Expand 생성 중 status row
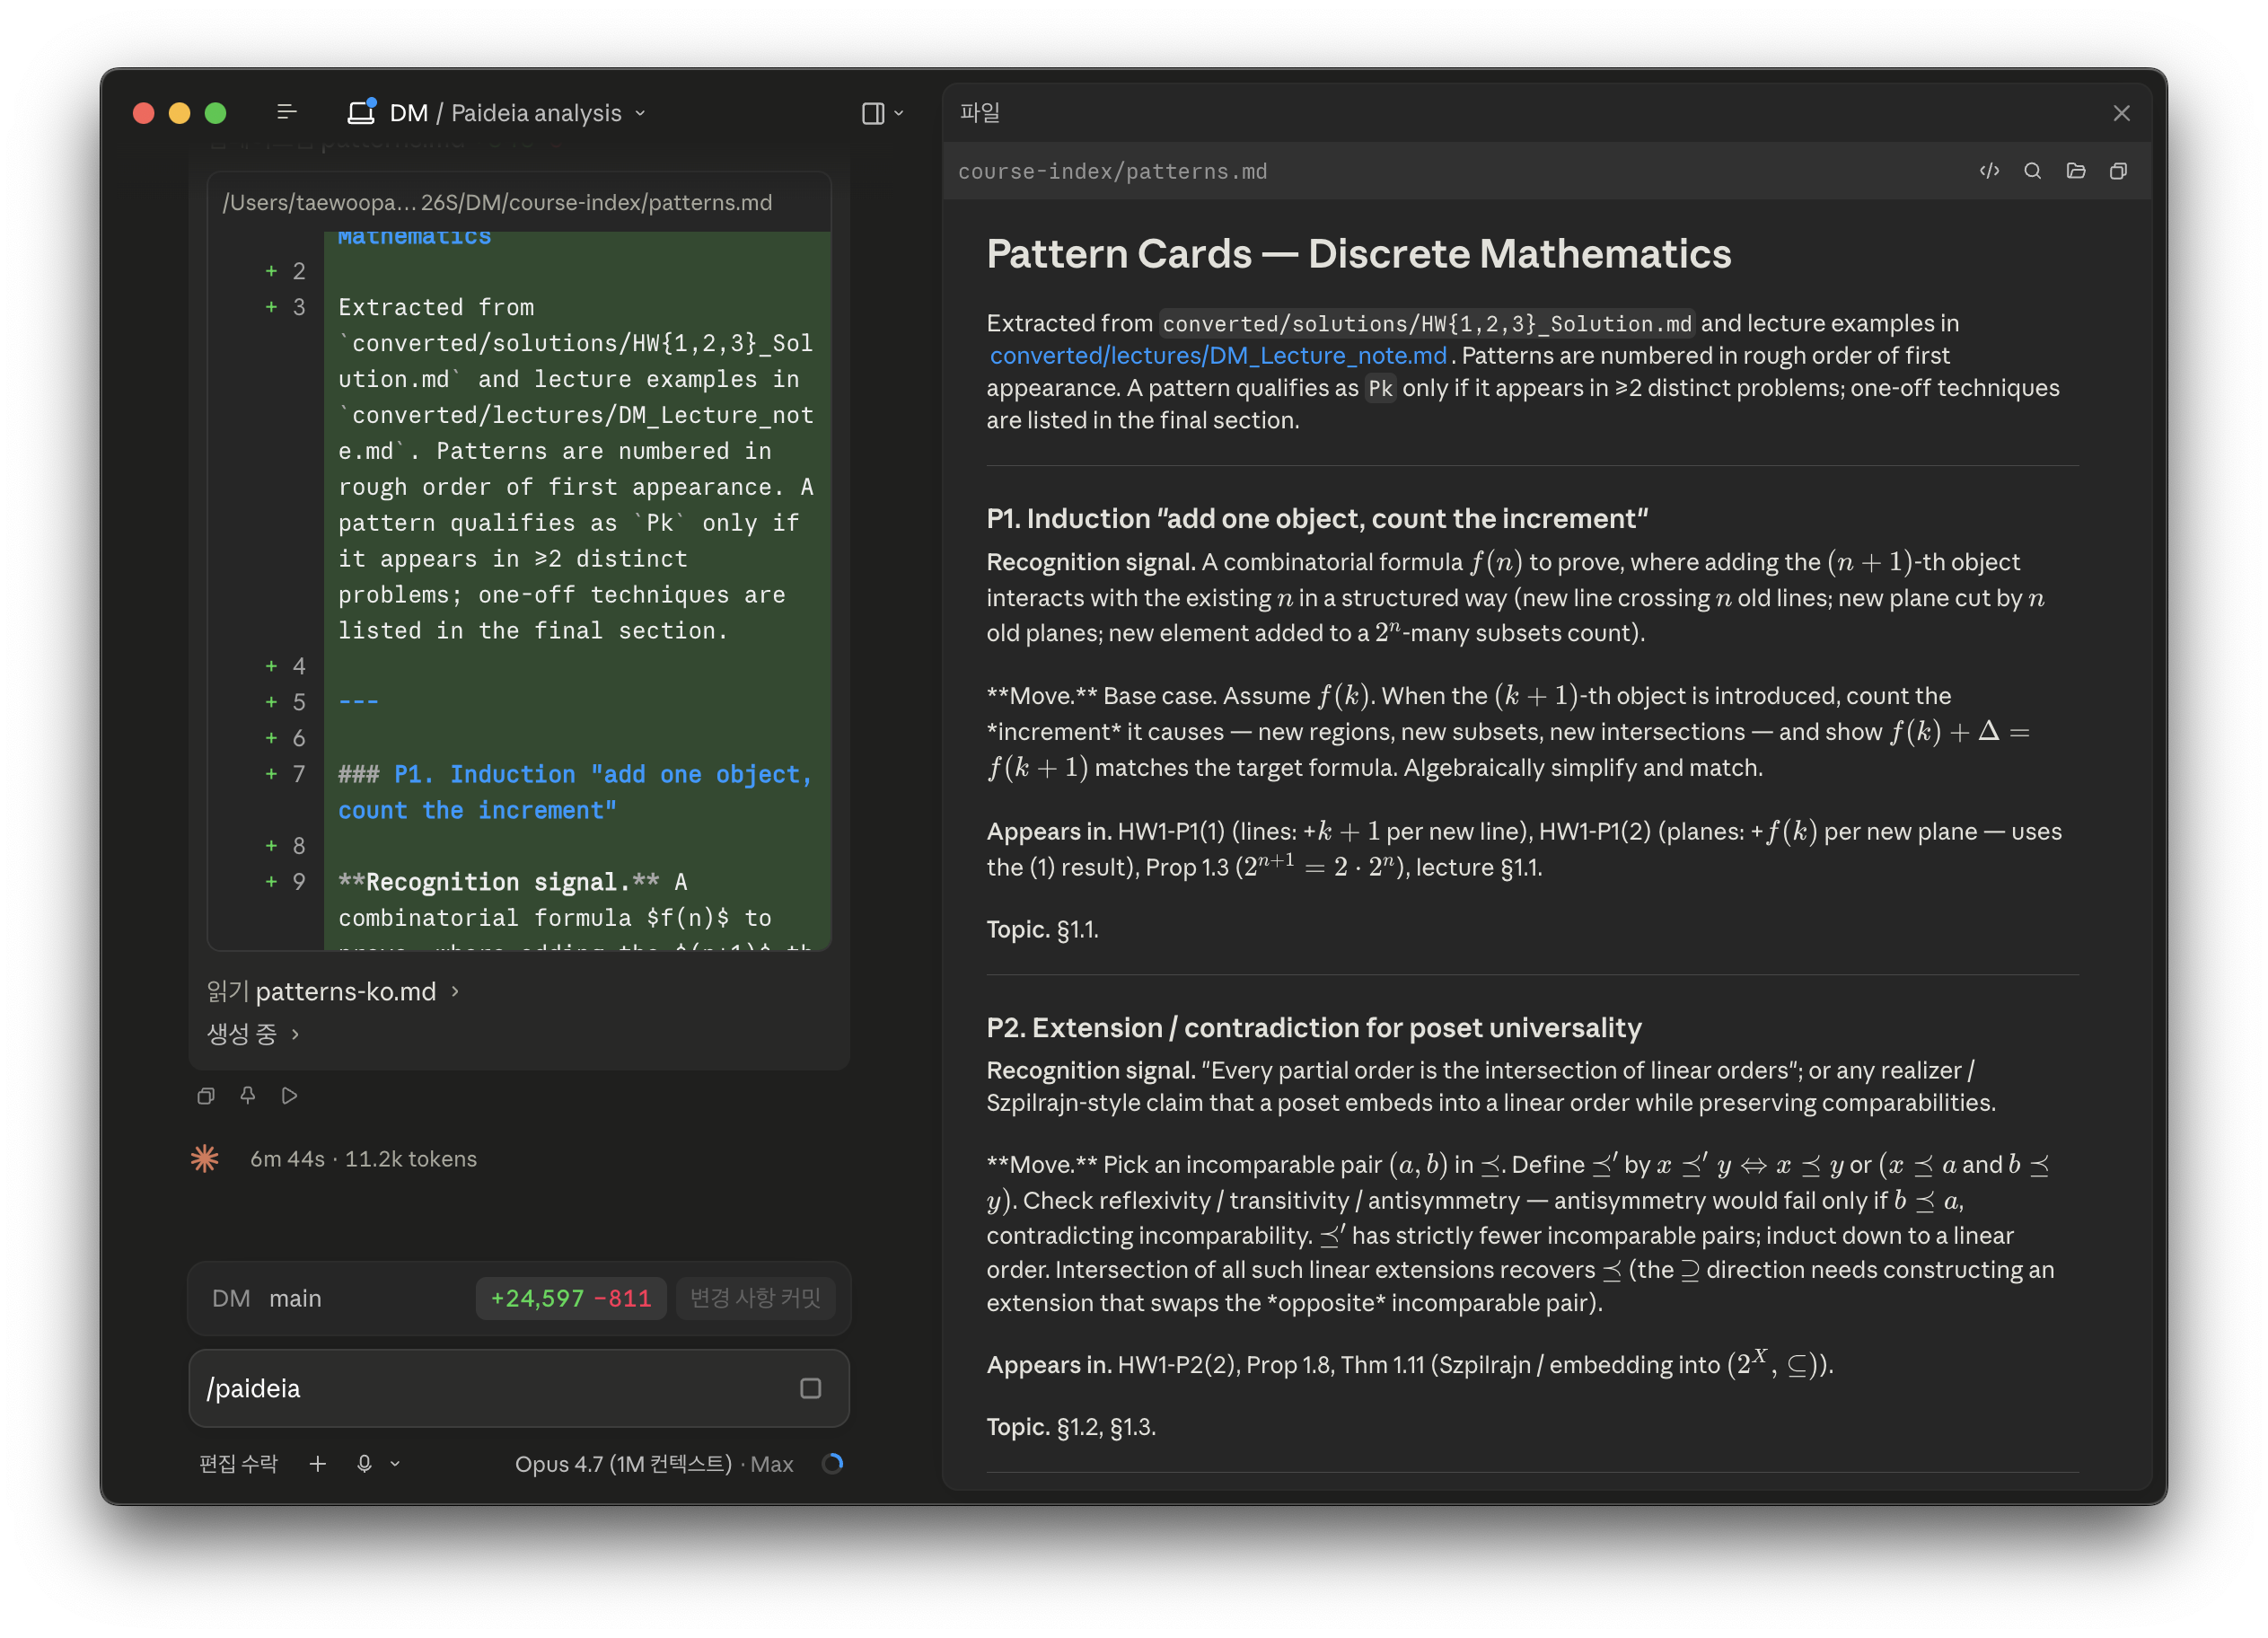The width and height of the screenshot is (2268, 1638). tap(252, 1033)
